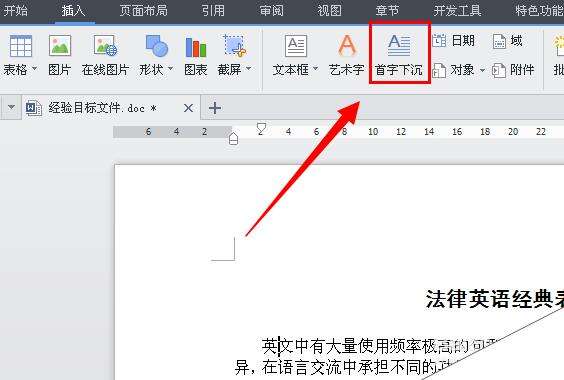
Task: Expand the 对象 dropdown arrow
Action: pos(482,70)
